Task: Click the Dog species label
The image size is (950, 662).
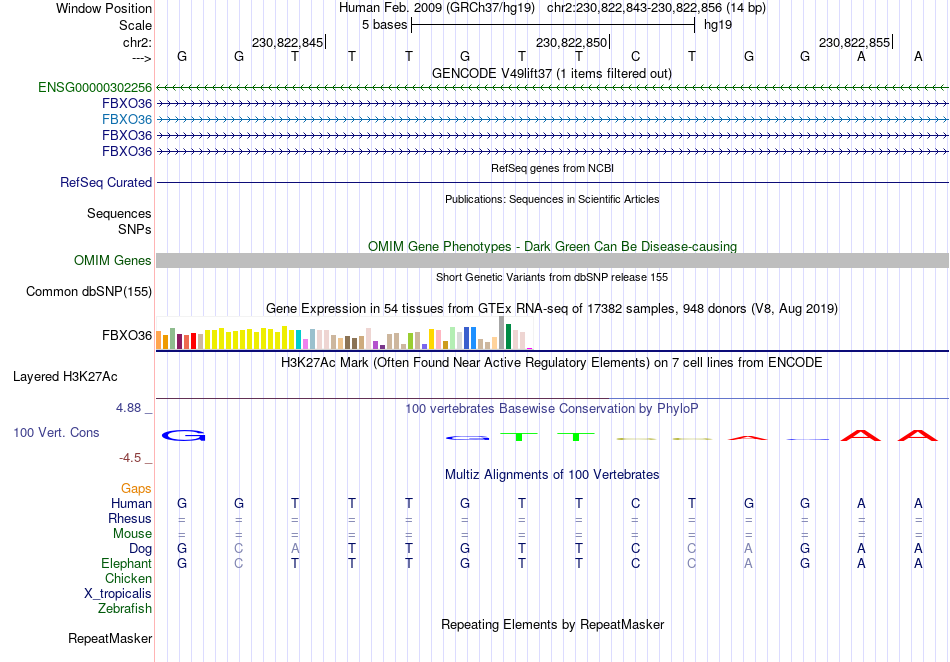Action: (x=140, y=549)
